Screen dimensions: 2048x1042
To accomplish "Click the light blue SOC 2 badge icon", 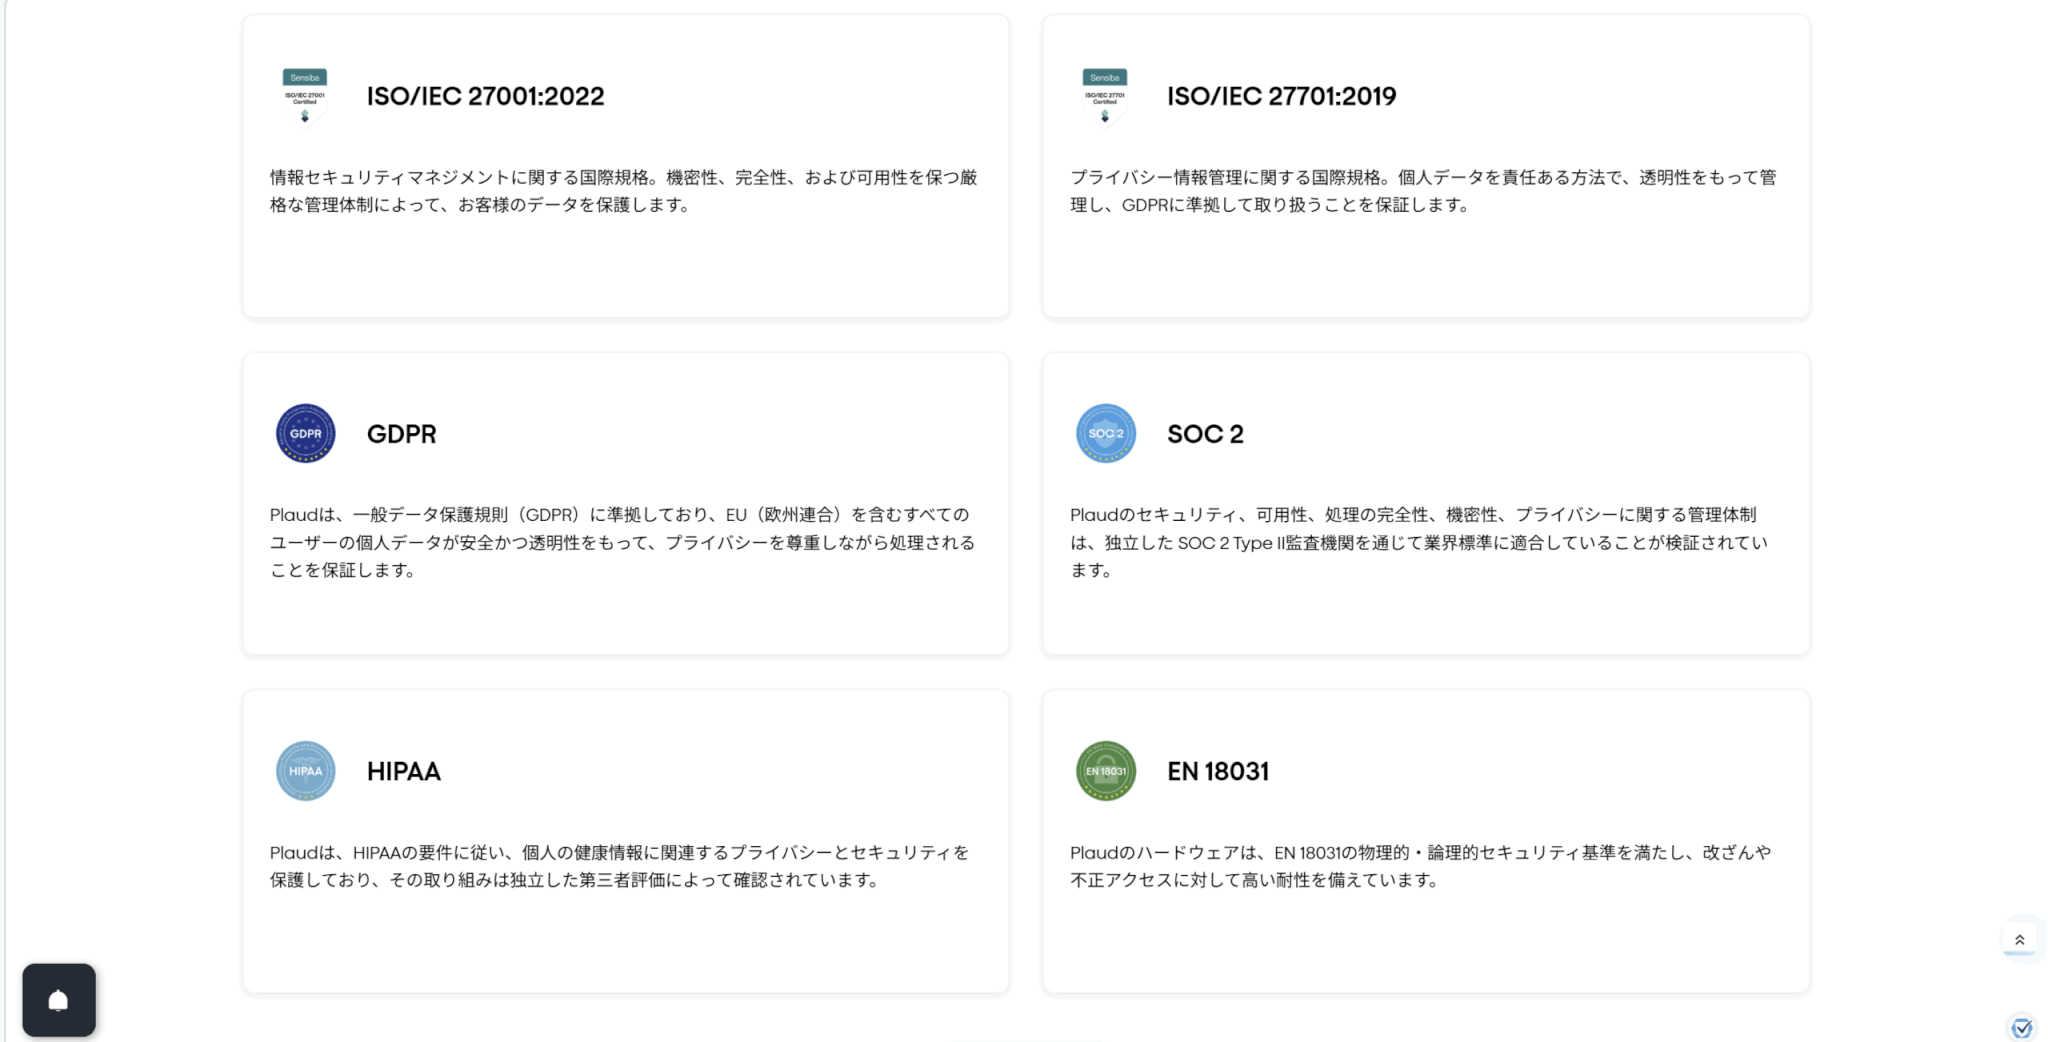I will 1105,433.
